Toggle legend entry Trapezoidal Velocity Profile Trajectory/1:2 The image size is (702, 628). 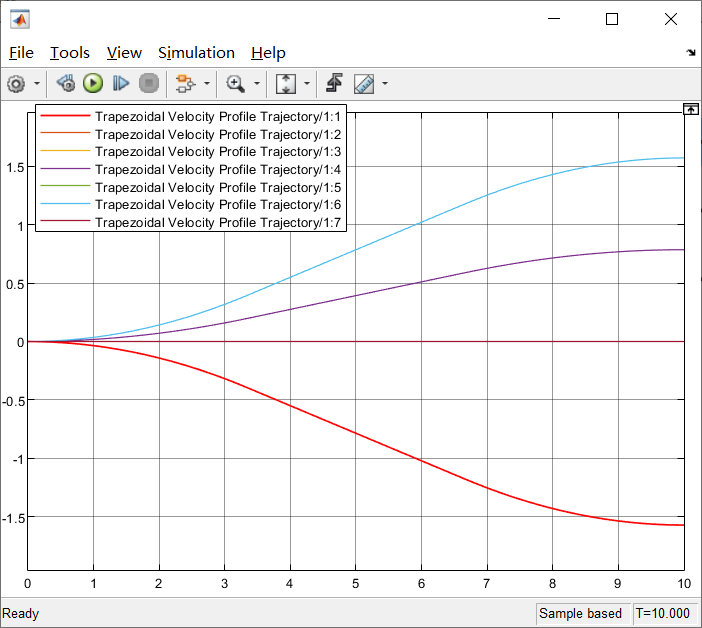191,134
